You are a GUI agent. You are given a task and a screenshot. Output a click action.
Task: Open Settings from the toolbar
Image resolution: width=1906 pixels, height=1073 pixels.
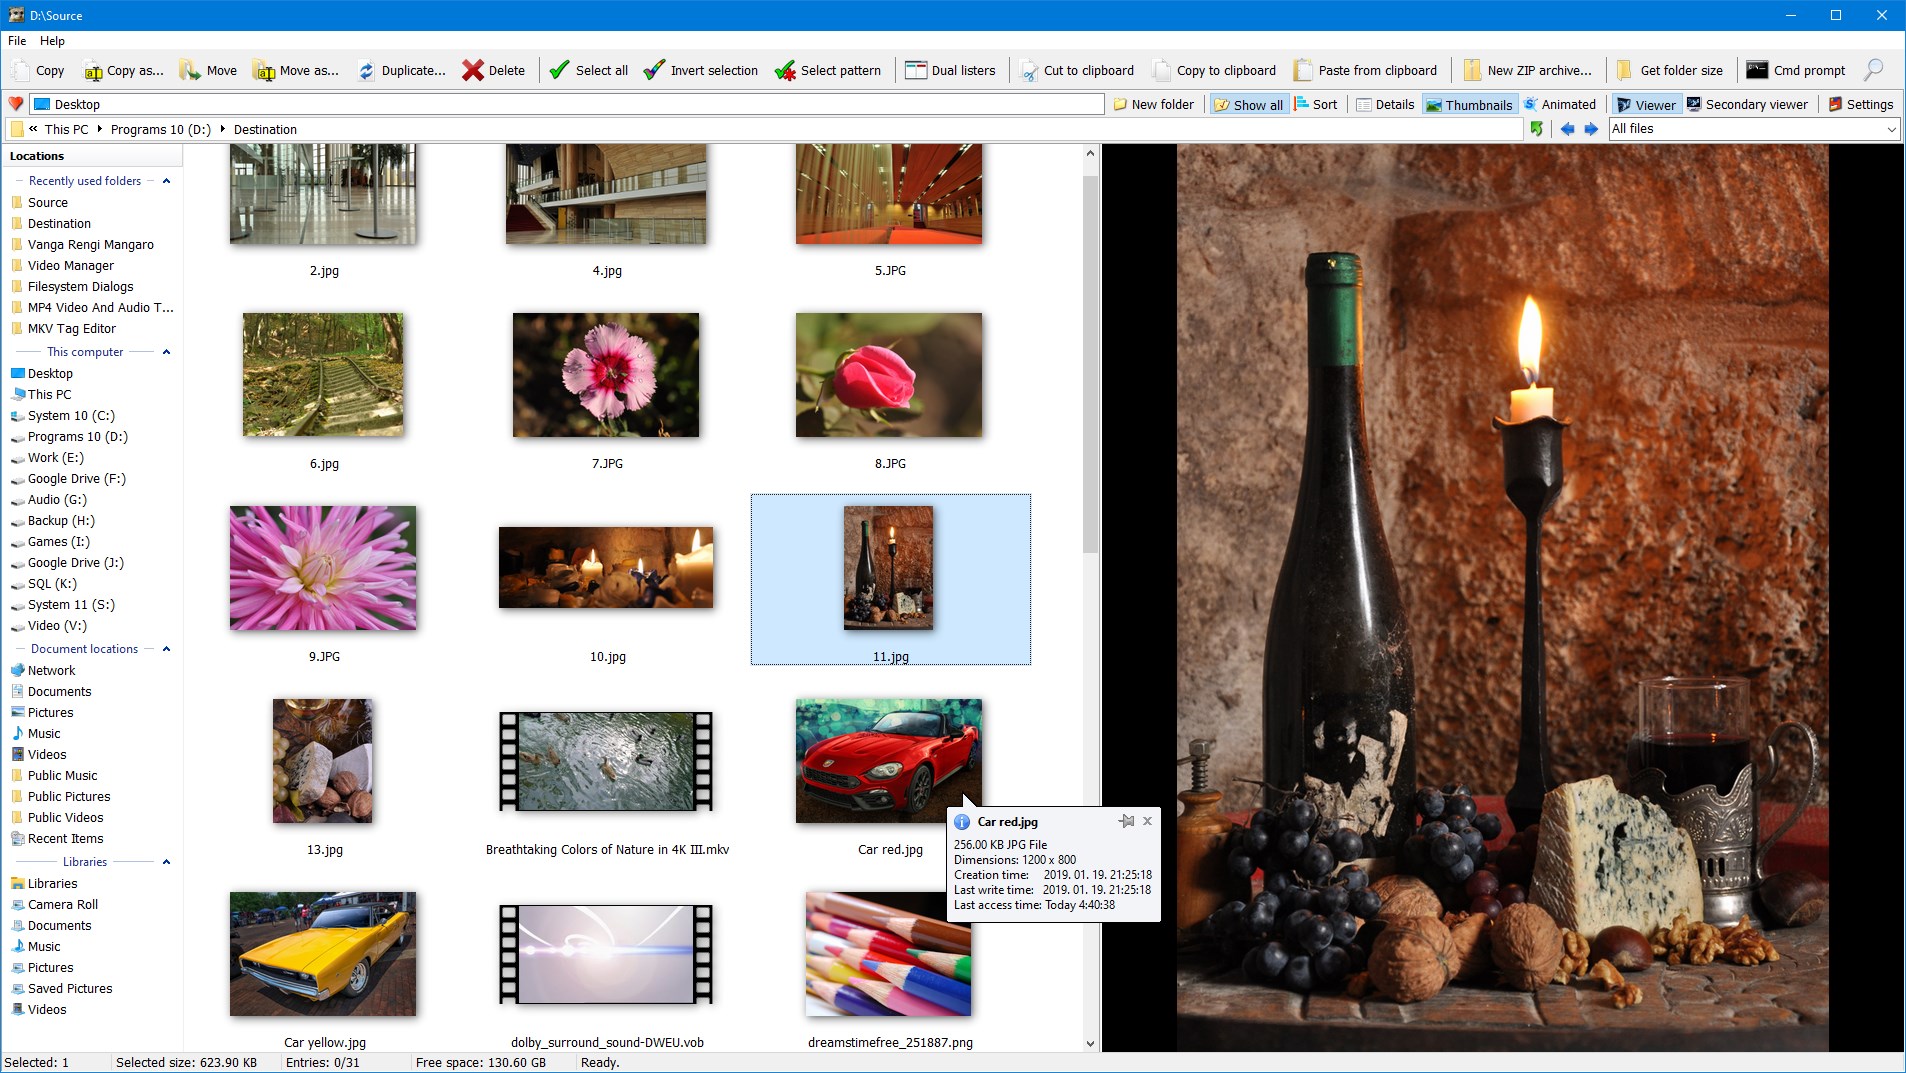(x=1861, y=104)
